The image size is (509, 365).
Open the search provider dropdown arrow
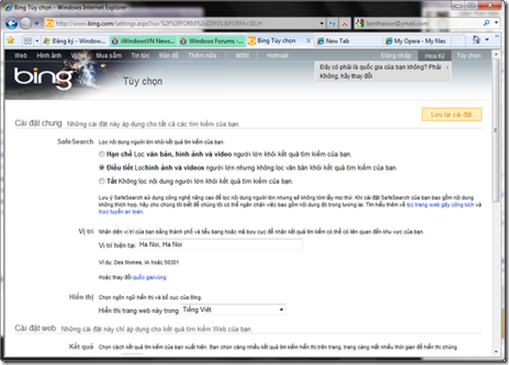[x=496, y=23]
